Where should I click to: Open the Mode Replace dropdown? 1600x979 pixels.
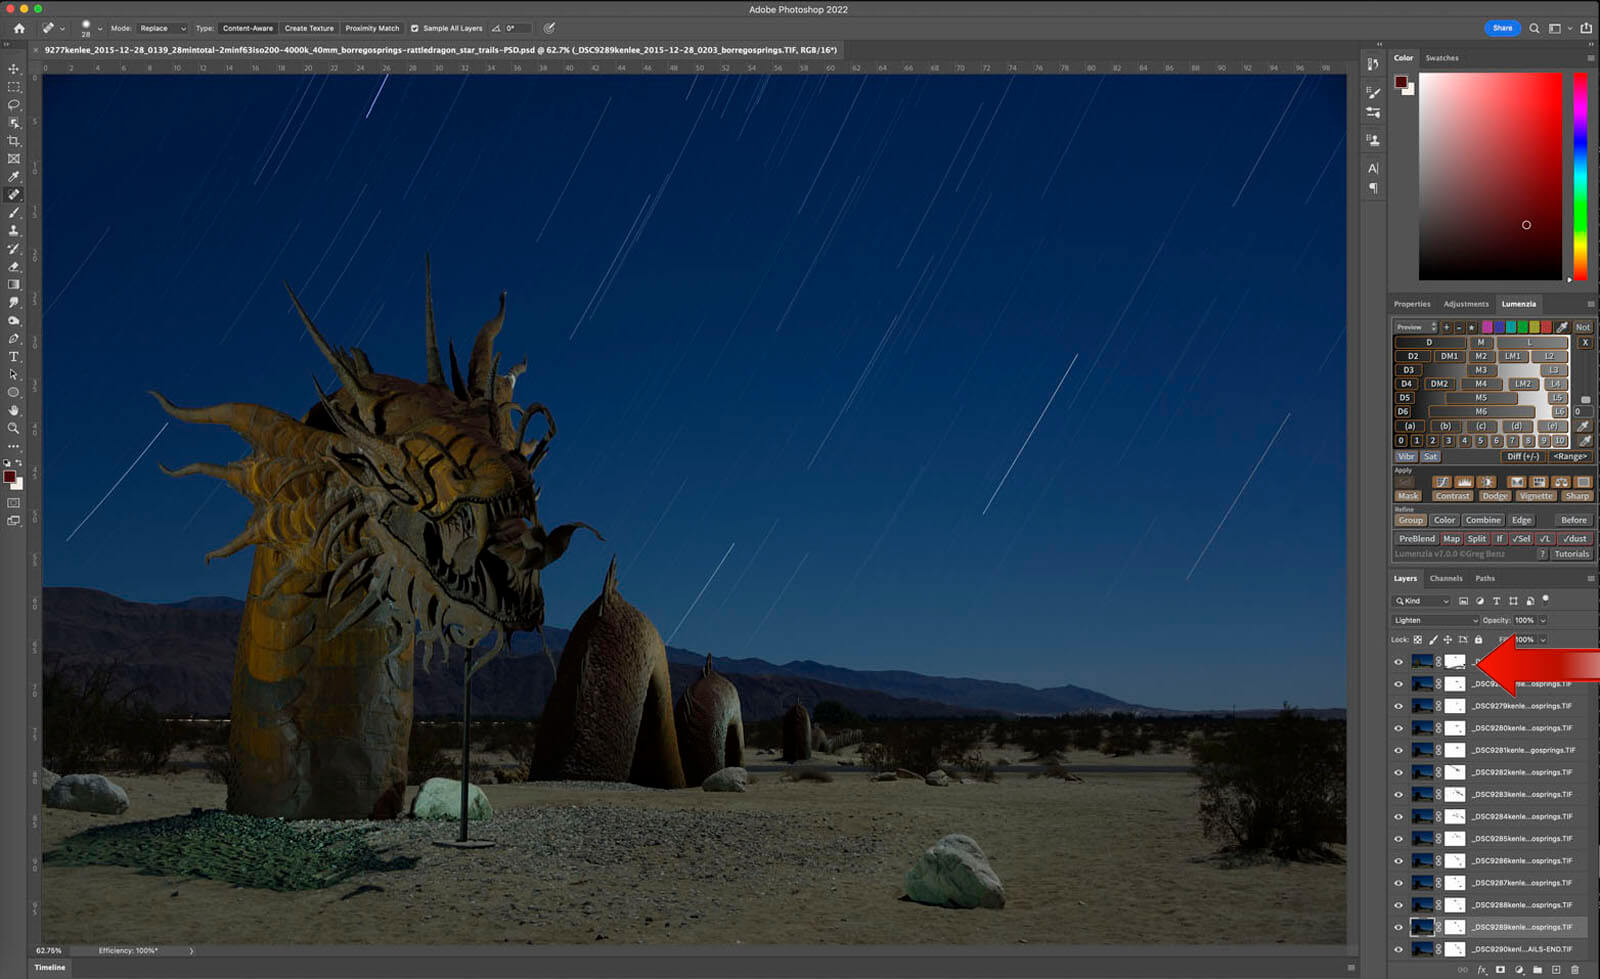(162, 28)
